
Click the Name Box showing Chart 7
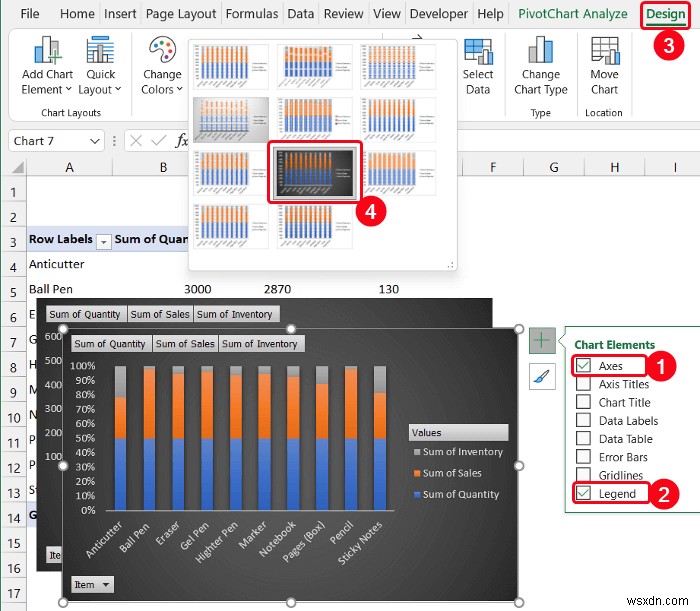[x=49, y=141]
